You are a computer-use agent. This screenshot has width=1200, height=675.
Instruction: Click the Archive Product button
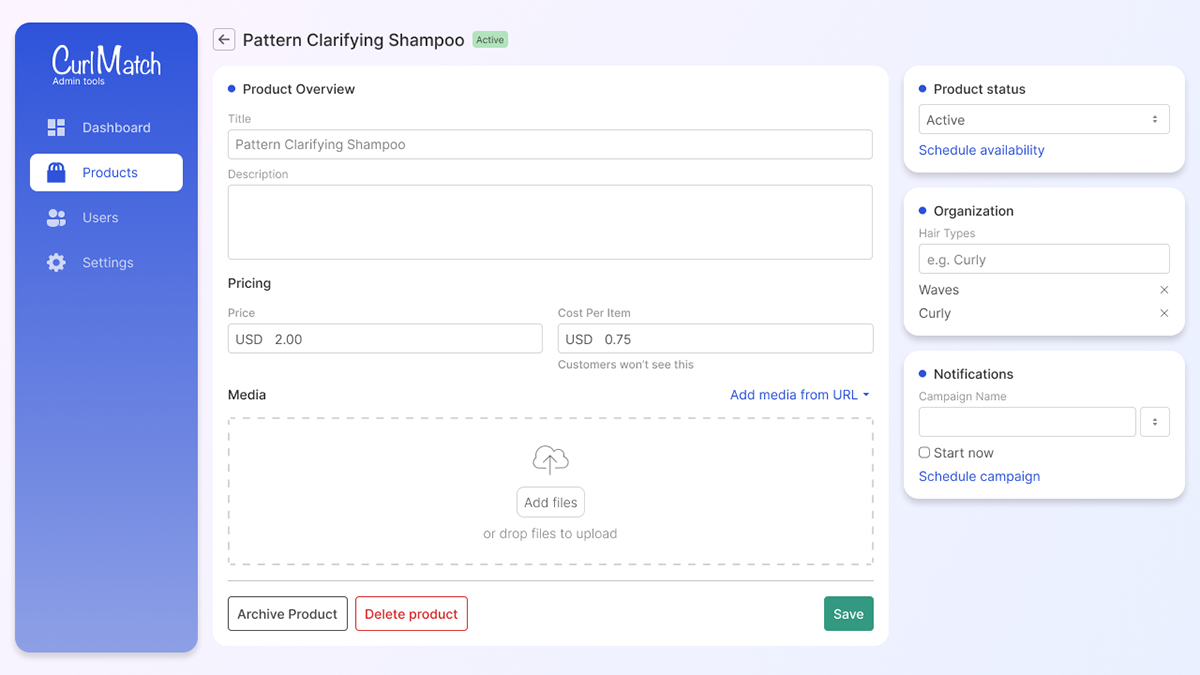coord(288,614)
